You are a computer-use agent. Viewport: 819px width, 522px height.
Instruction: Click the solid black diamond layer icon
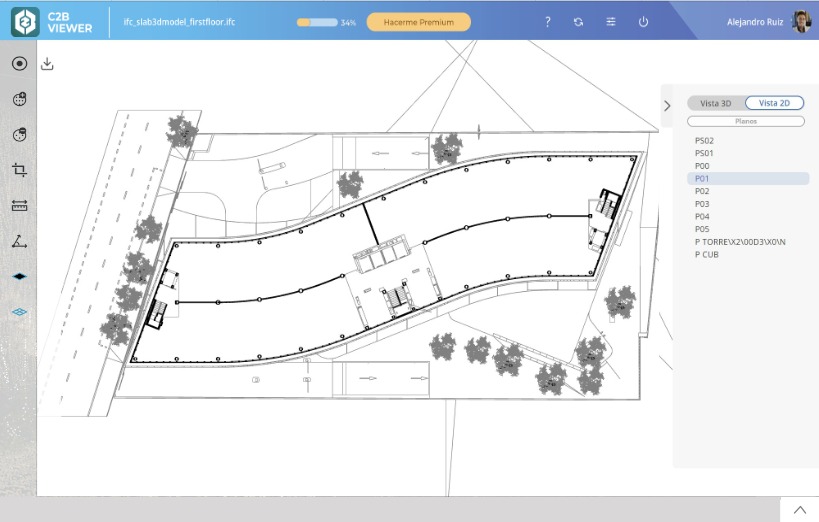[19, 276]
